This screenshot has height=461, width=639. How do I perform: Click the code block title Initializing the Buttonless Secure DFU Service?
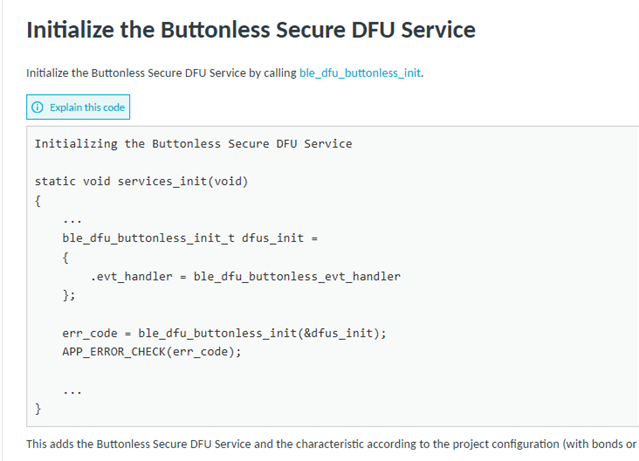(x=194, y=143)
